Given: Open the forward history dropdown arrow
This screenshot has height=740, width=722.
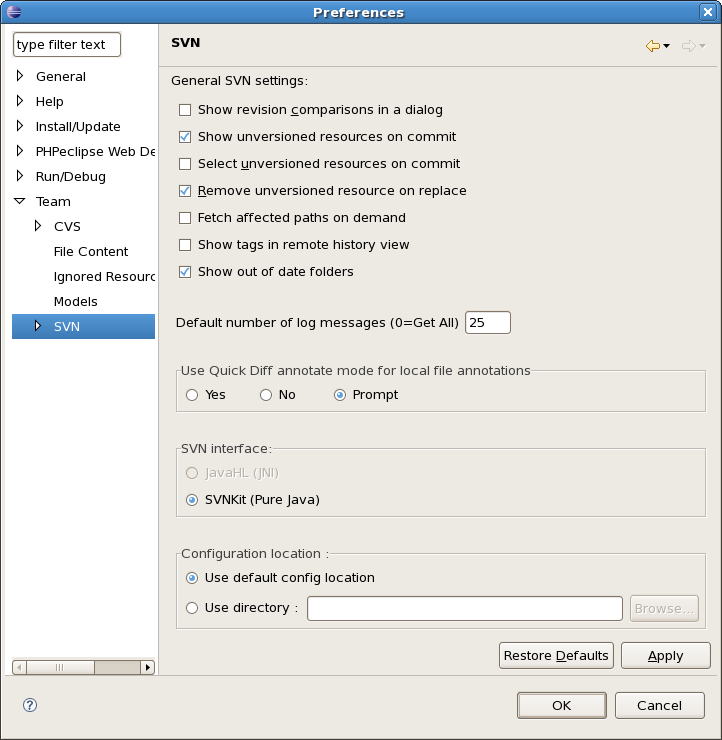Looking at the screenshot, I should click(x=702, y=46).
